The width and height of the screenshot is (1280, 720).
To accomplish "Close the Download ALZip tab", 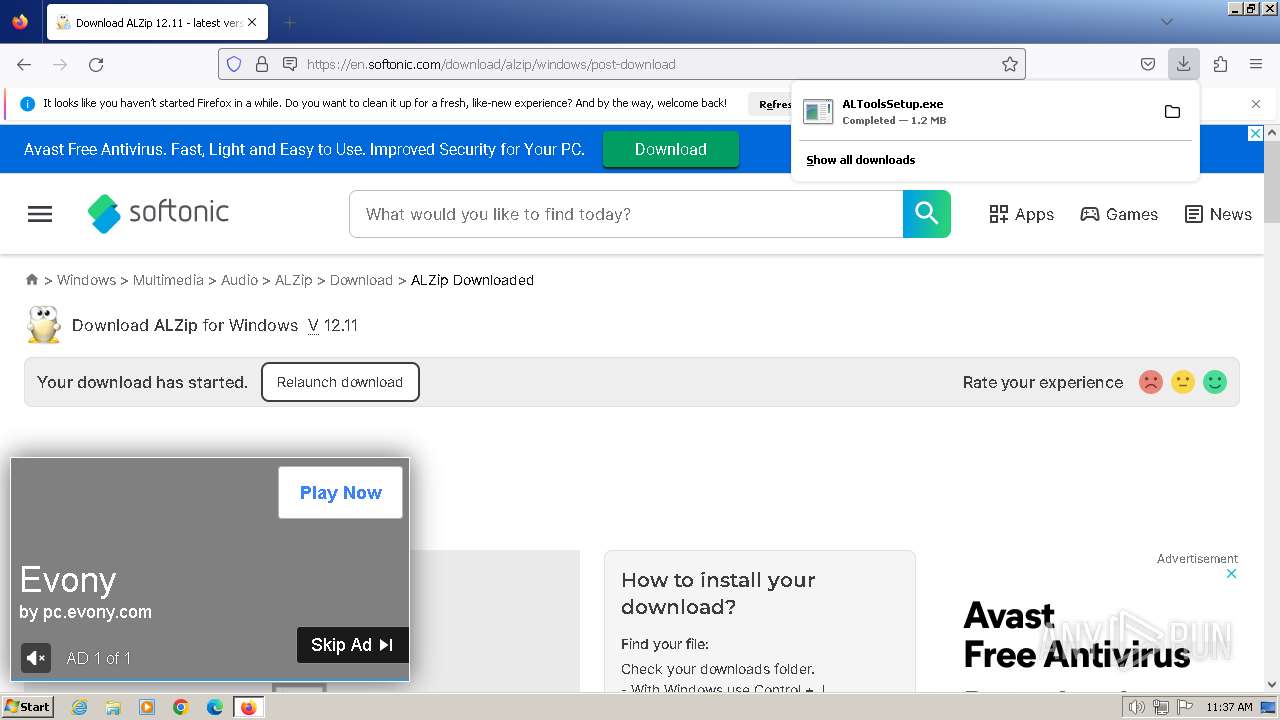I will (x=251, y=22).
